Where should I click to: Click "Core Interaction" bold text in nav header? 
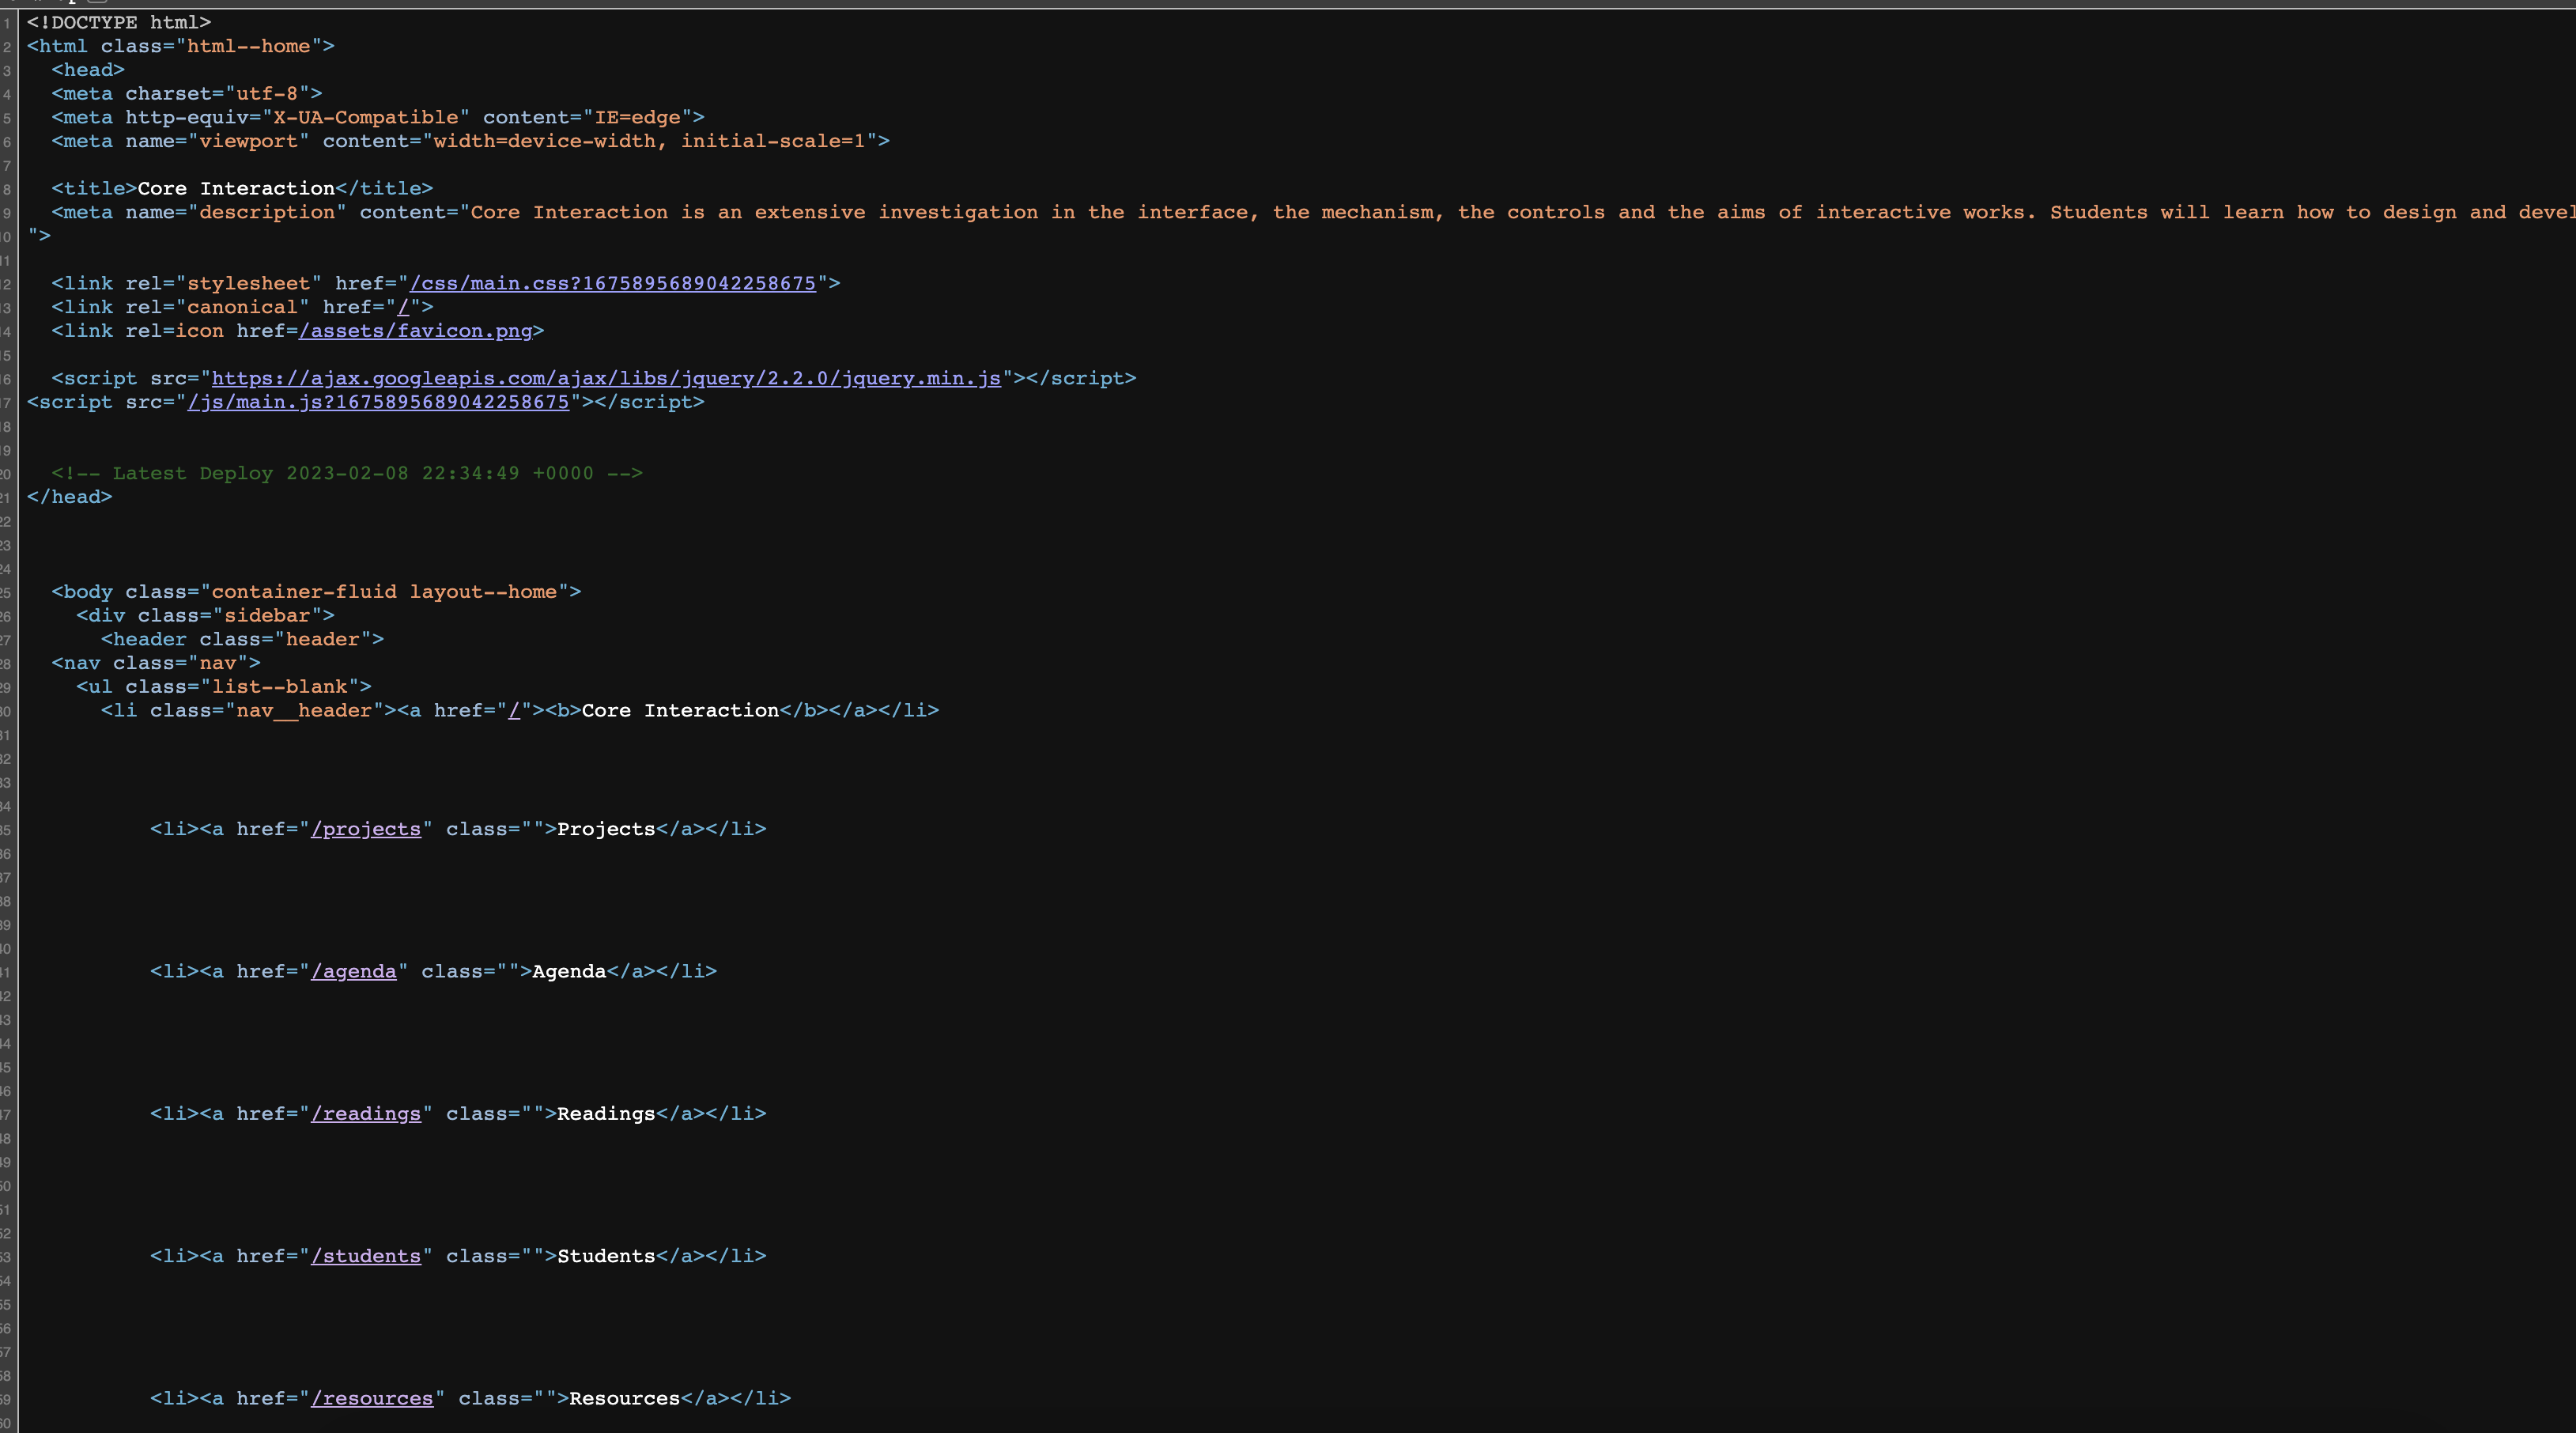[x=680, y=711]
